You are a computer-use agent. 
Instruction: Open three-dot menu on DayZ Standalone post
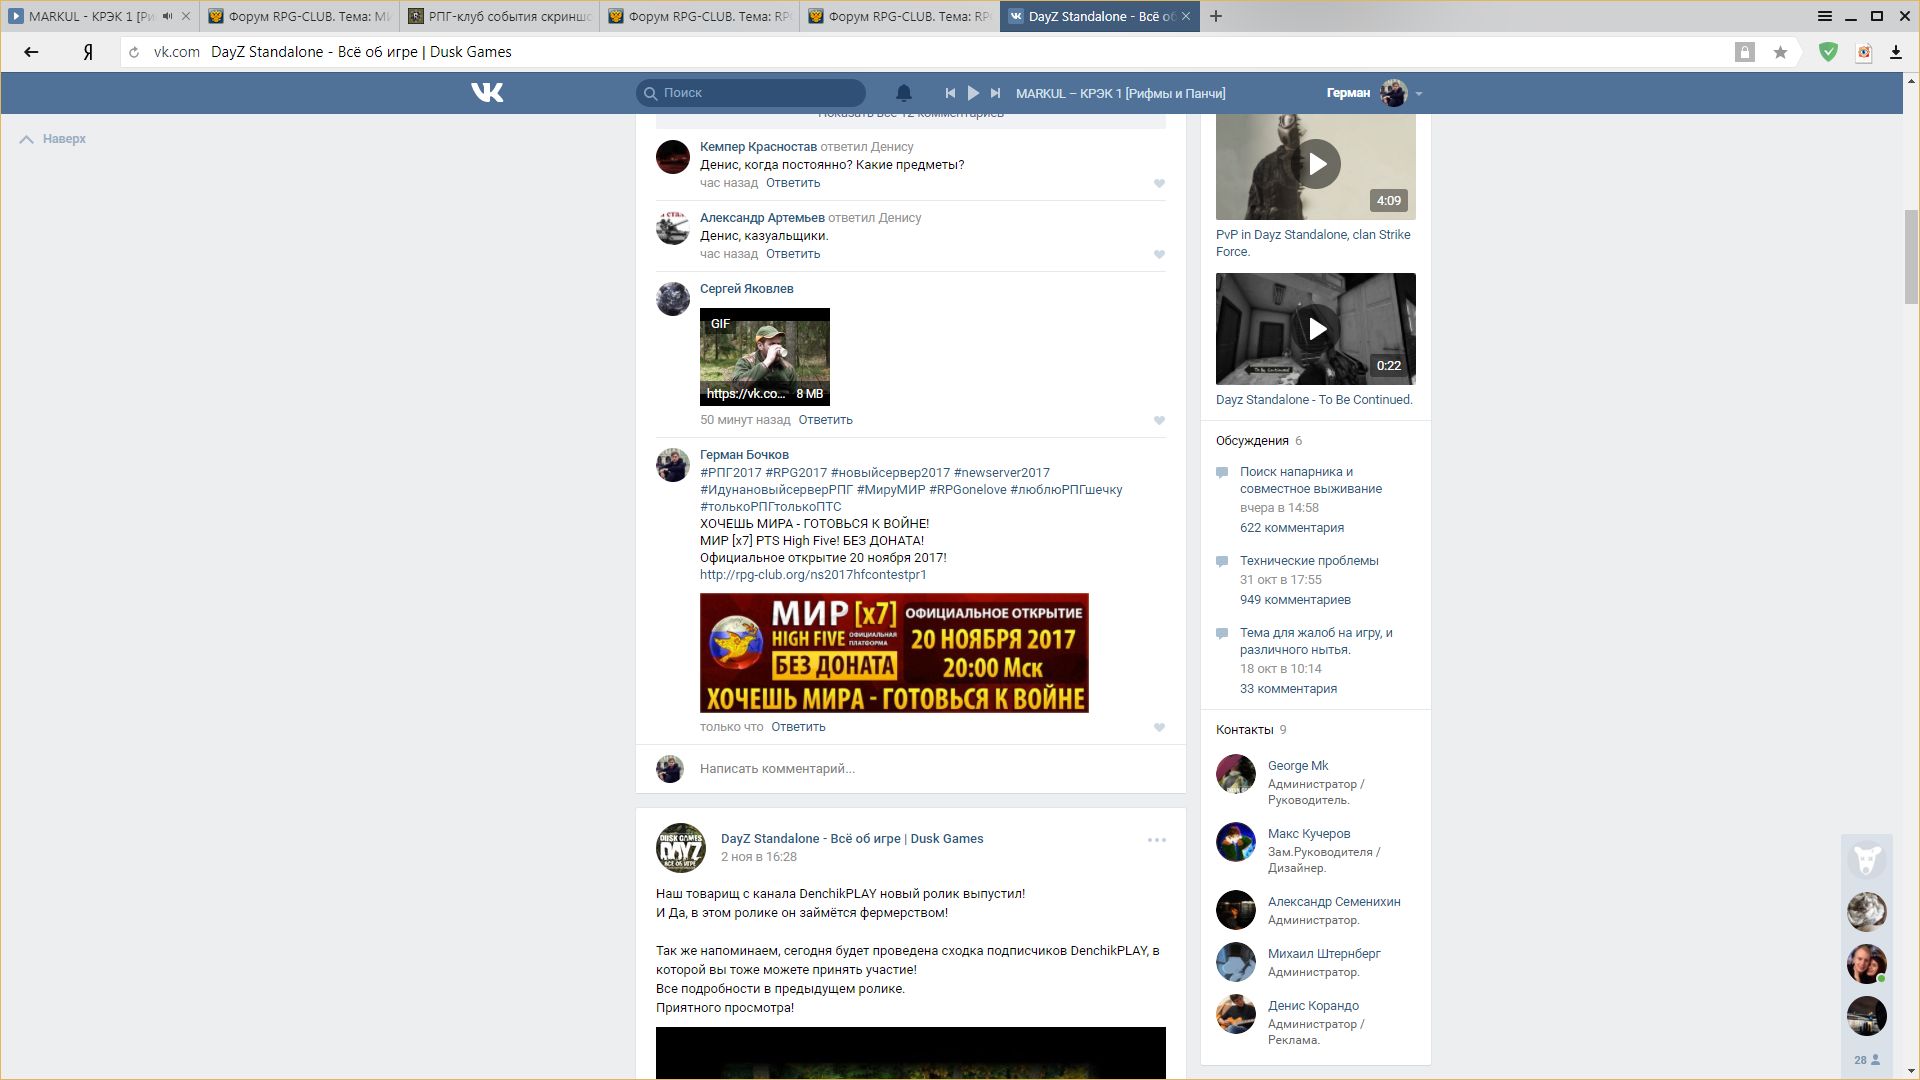[x=1156, y=840]
